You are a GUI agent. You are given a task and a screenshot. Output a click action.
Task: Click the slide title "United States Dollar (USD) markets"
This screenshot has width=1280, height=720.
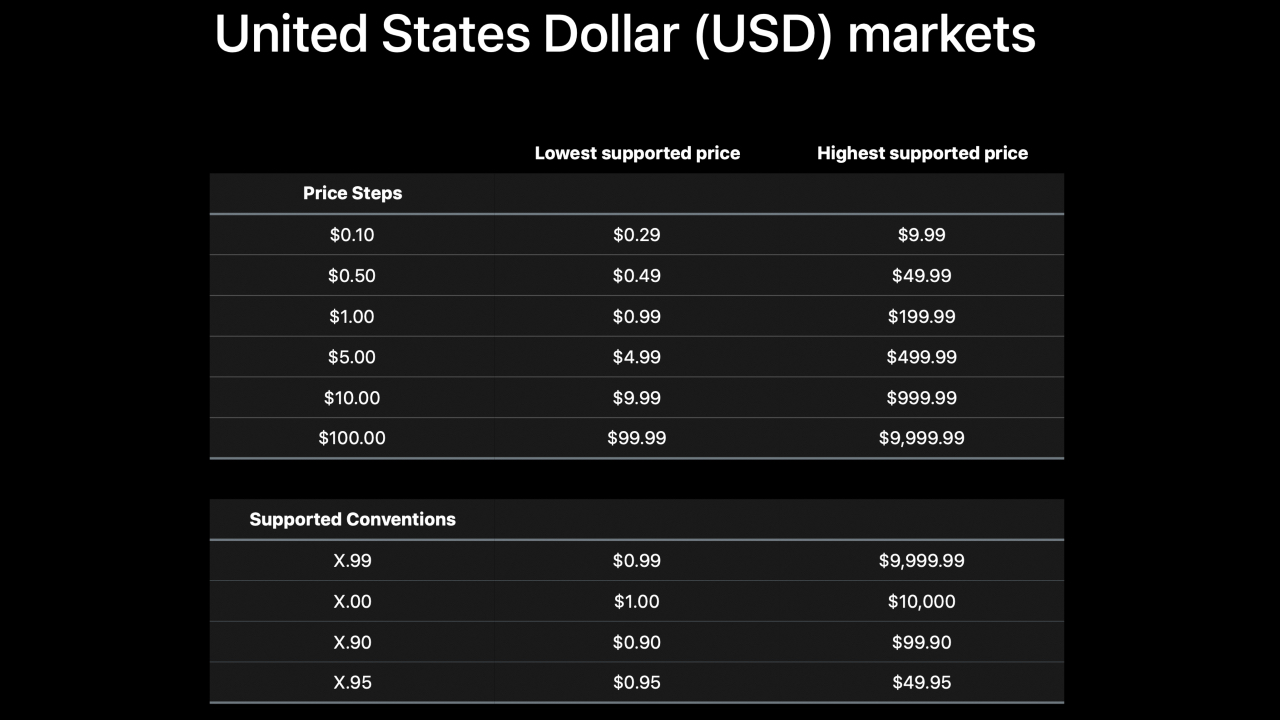point(625,36)
